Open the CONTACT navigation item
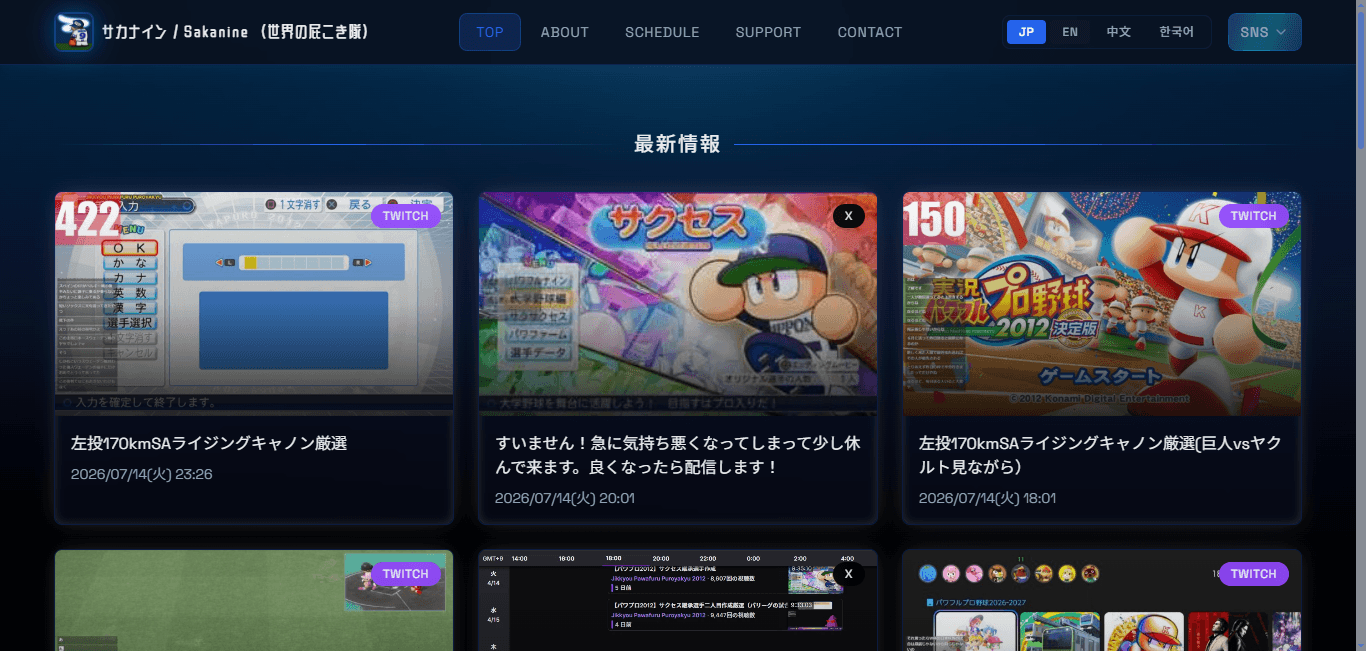Image resolution: width=1366 pixels, height=651 pixels. tap(870, 32)
